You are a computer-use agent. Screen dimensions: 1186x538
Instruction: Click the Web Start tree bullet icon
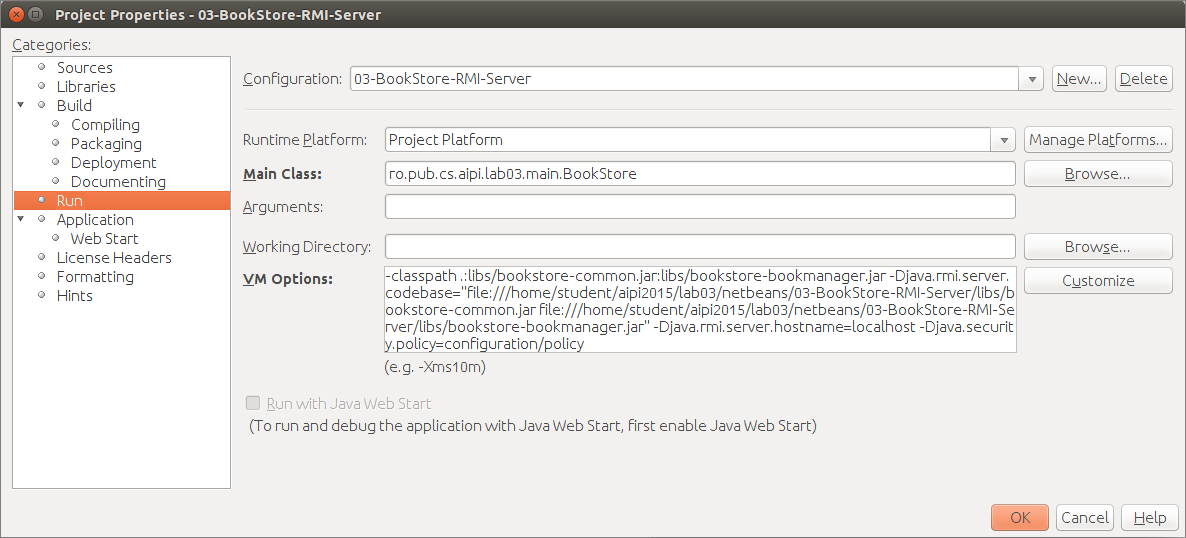pos(55,238)
